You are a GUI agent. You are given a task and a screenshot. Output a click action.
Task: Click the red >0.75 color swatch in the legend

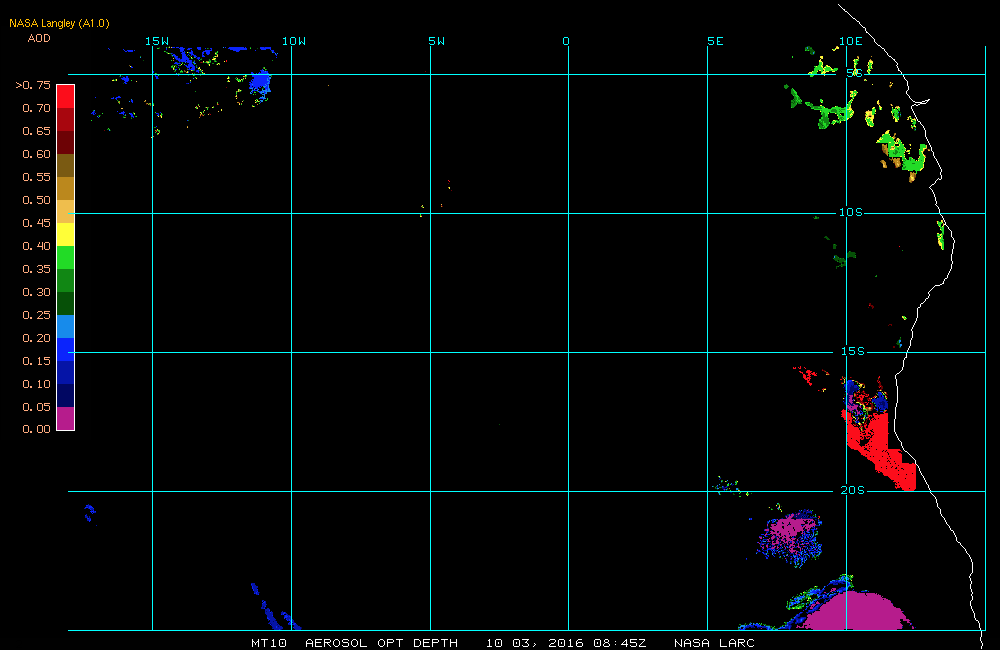tap(66, 96)
